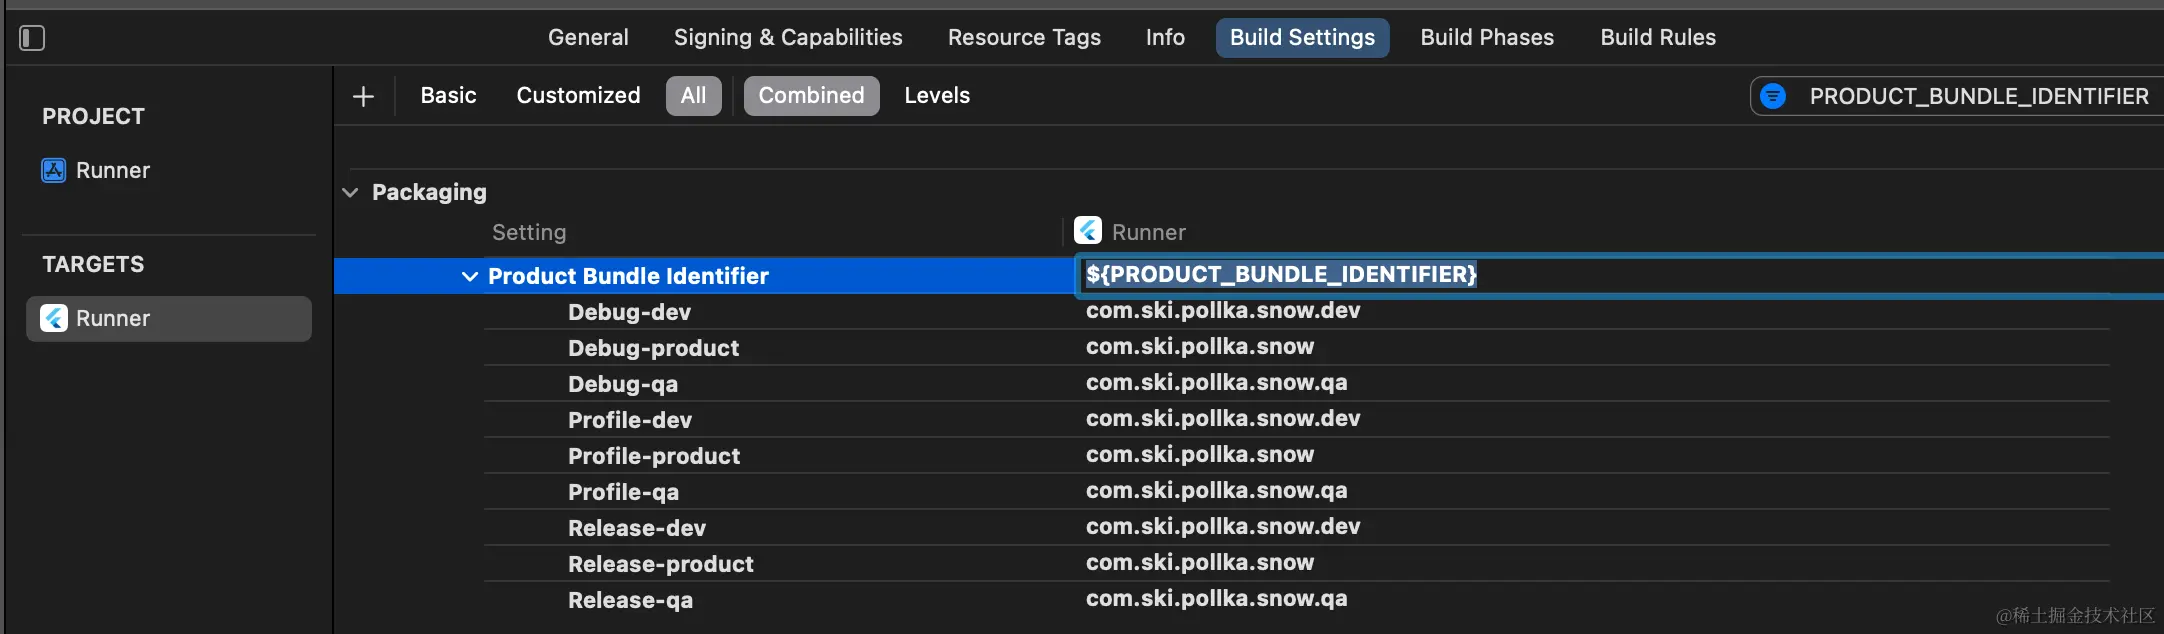The height and width of the screenshot is (634, 2164).
Task: Click the Runner project blueprint icon
Action: point(53,170)
